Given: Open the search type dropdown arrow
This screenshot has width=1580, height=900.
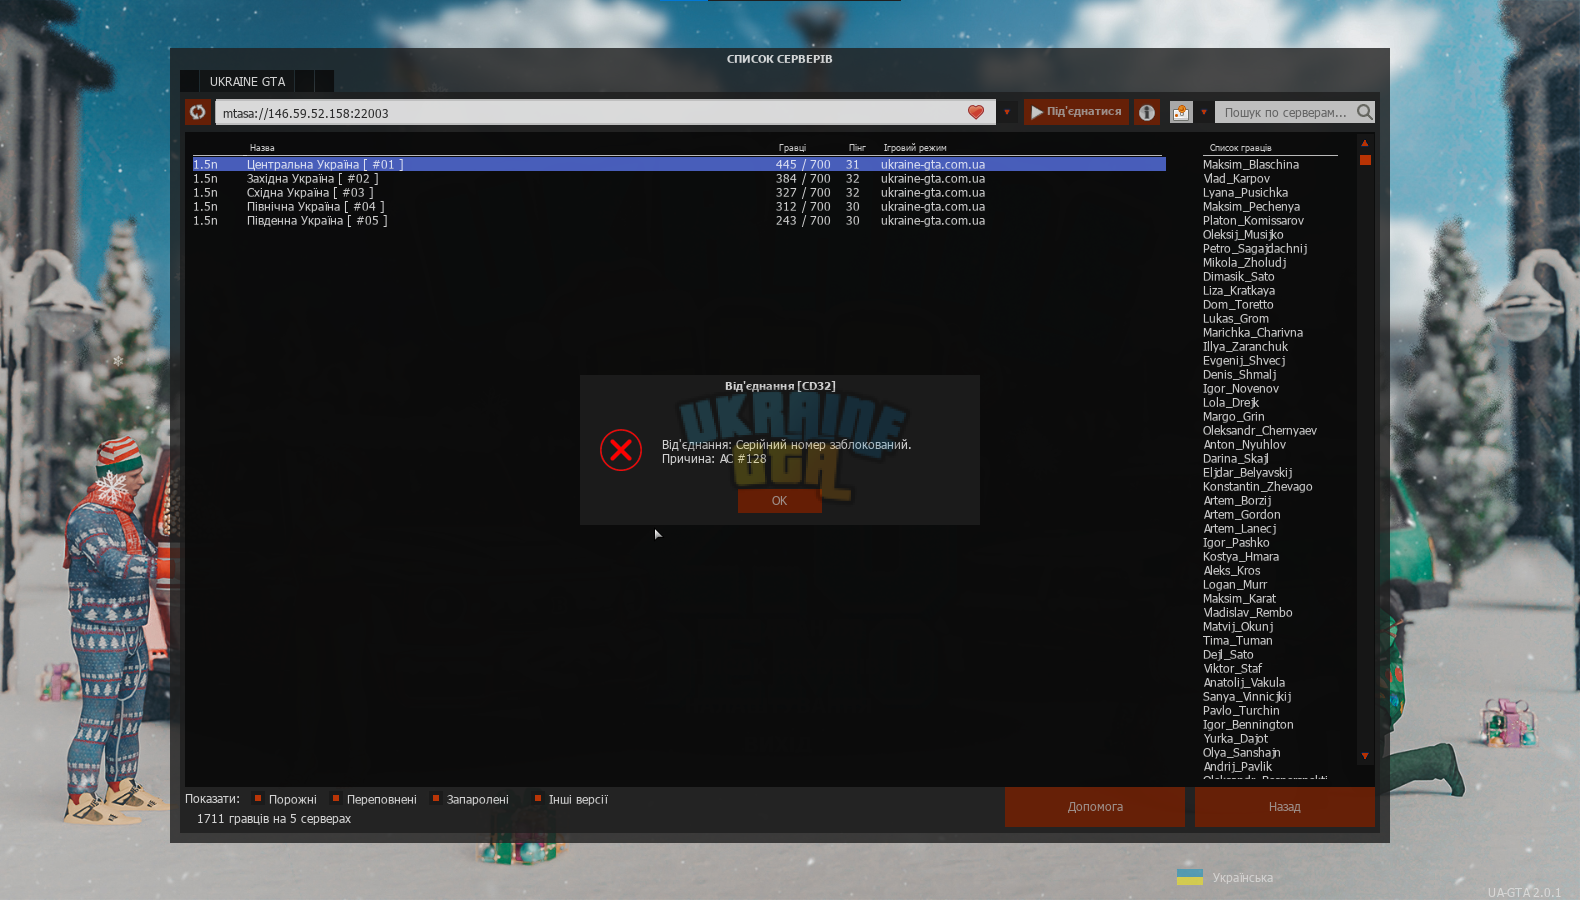Looking at the screenshot, I should [x=1204, y=112].
